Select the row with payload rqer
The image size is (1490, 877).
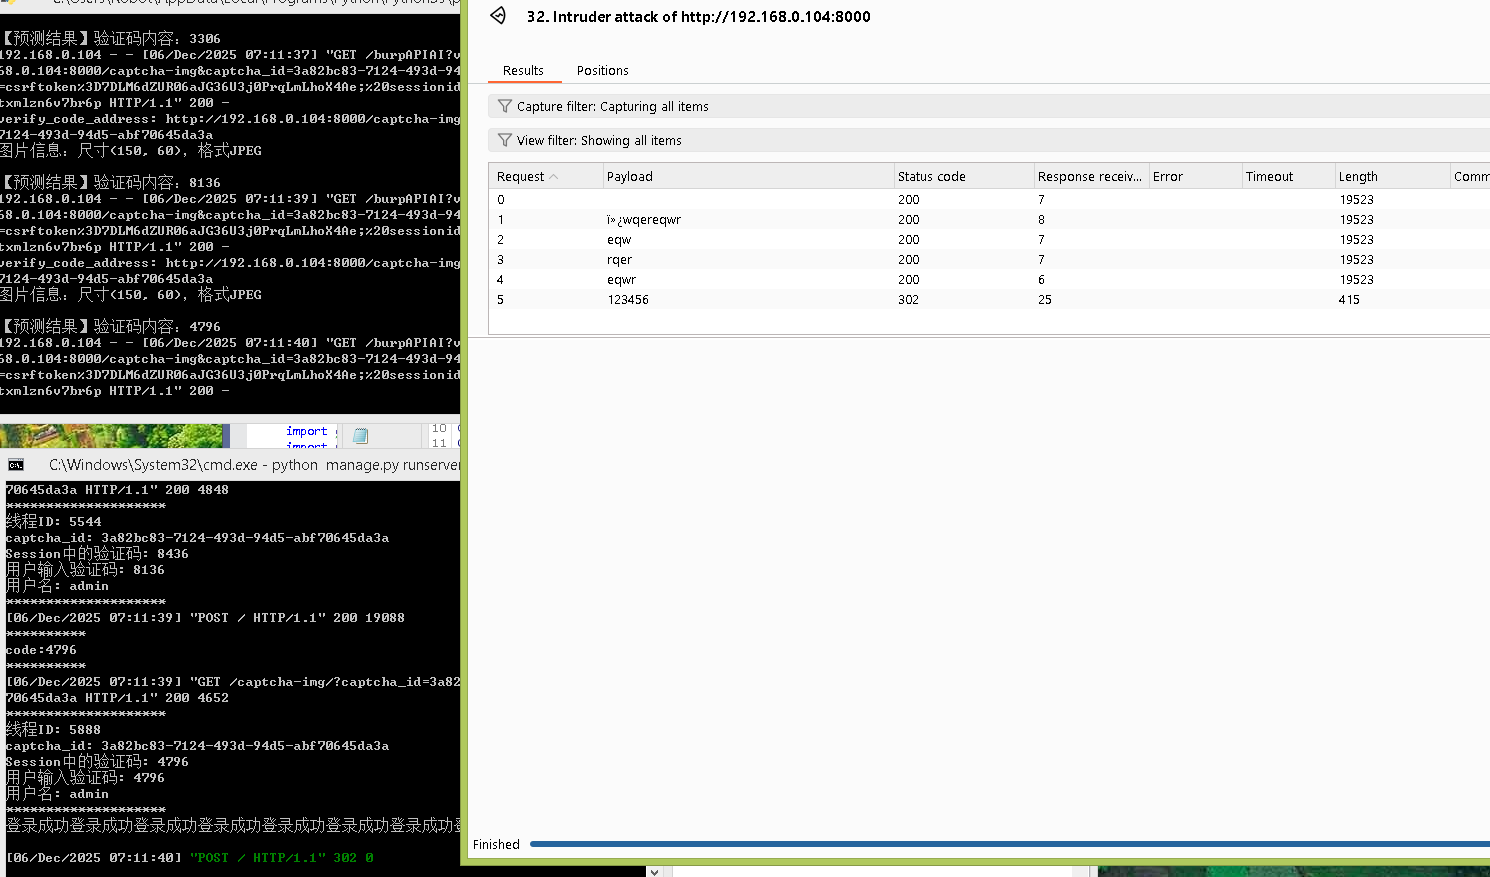(989, 259)
